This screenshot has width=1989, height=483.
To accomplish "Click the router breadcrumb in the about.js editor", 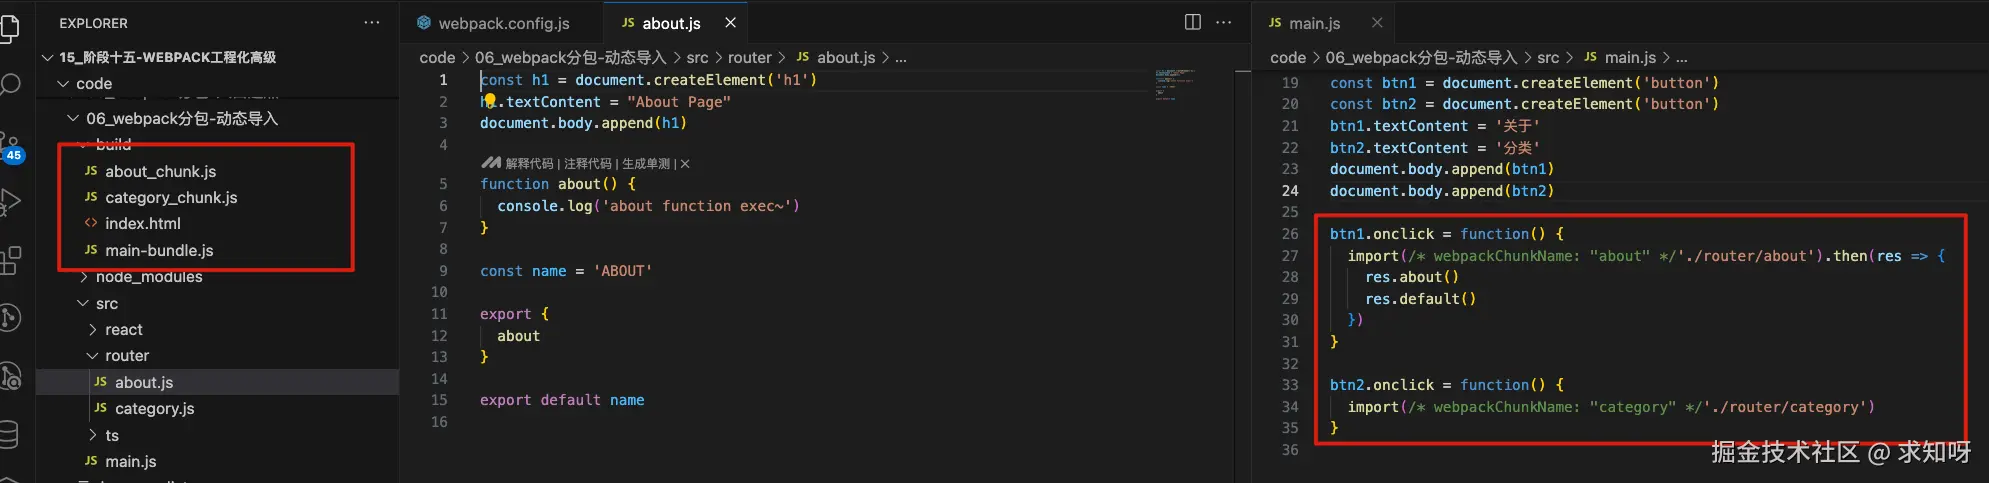I will click(749, 58).
